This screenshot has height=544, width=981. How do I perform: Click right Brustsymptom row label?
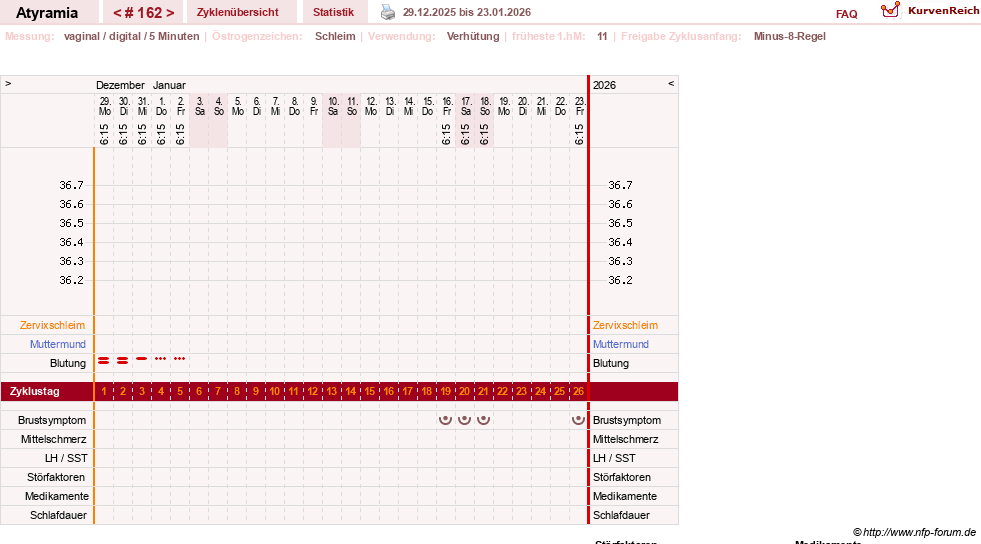[x=627, y=420]
